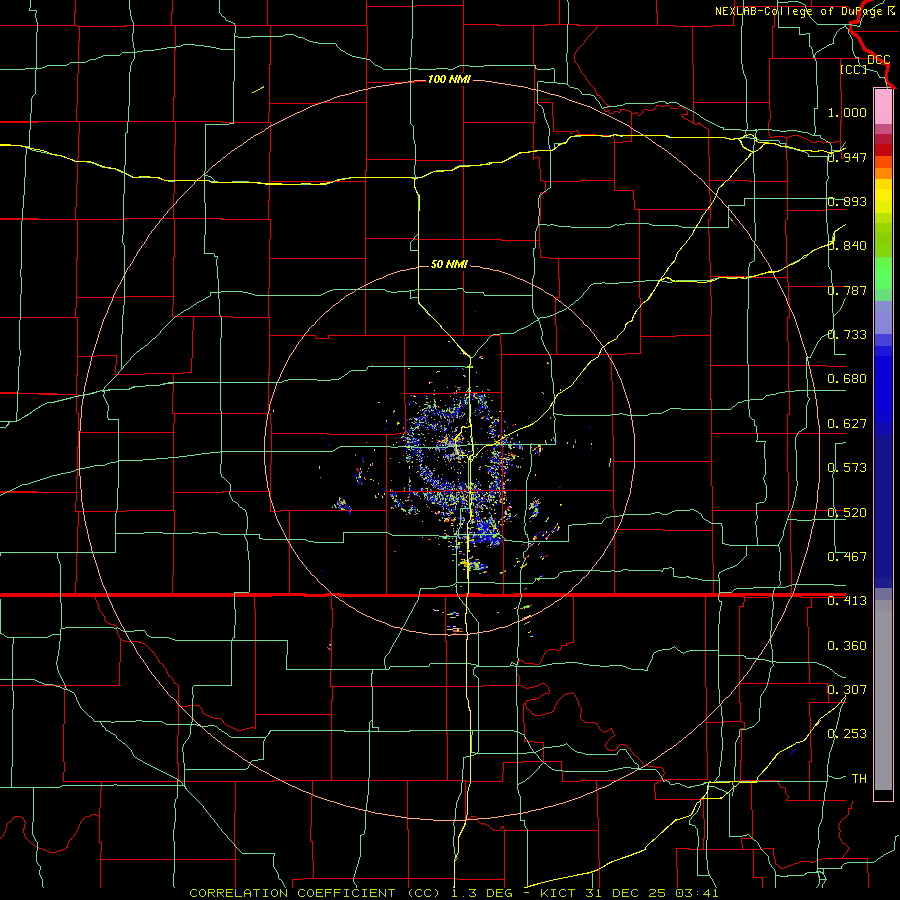Click the [CC] legend title

[x=854, y=69]
